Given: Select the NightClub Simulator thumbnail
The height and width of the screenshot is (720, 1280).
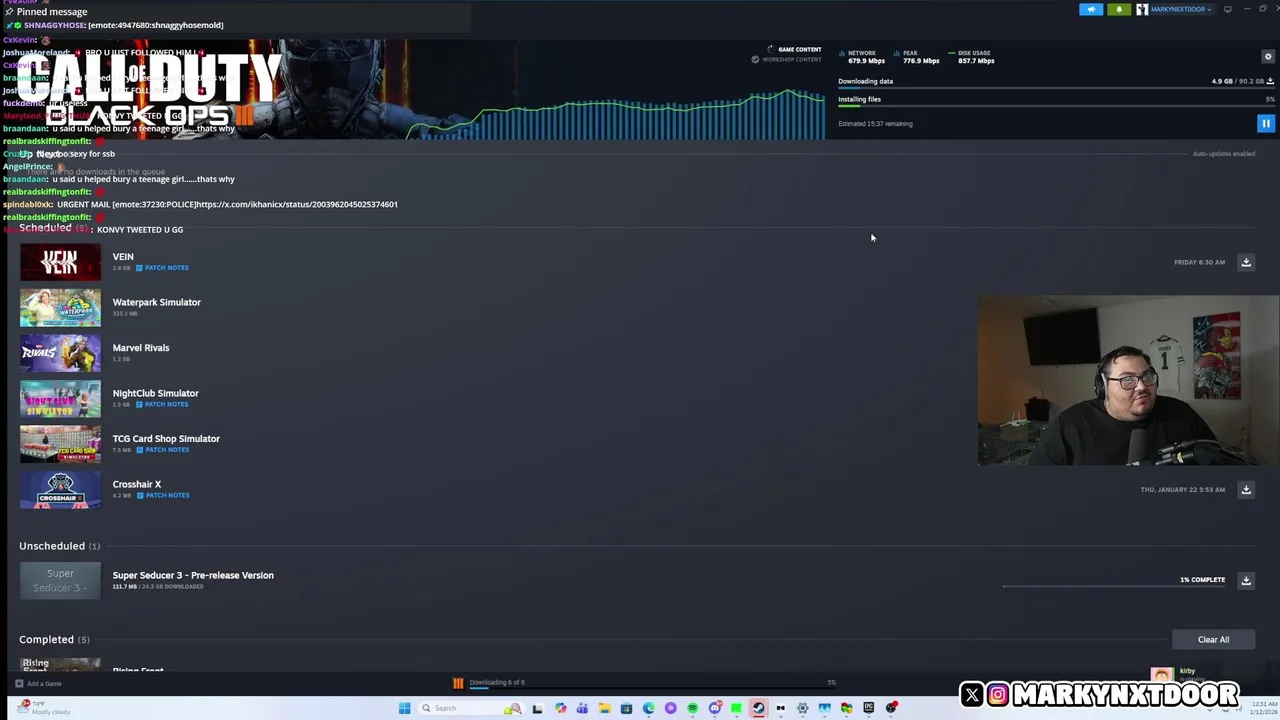Looking at the screenshot, I should [60, 399].
